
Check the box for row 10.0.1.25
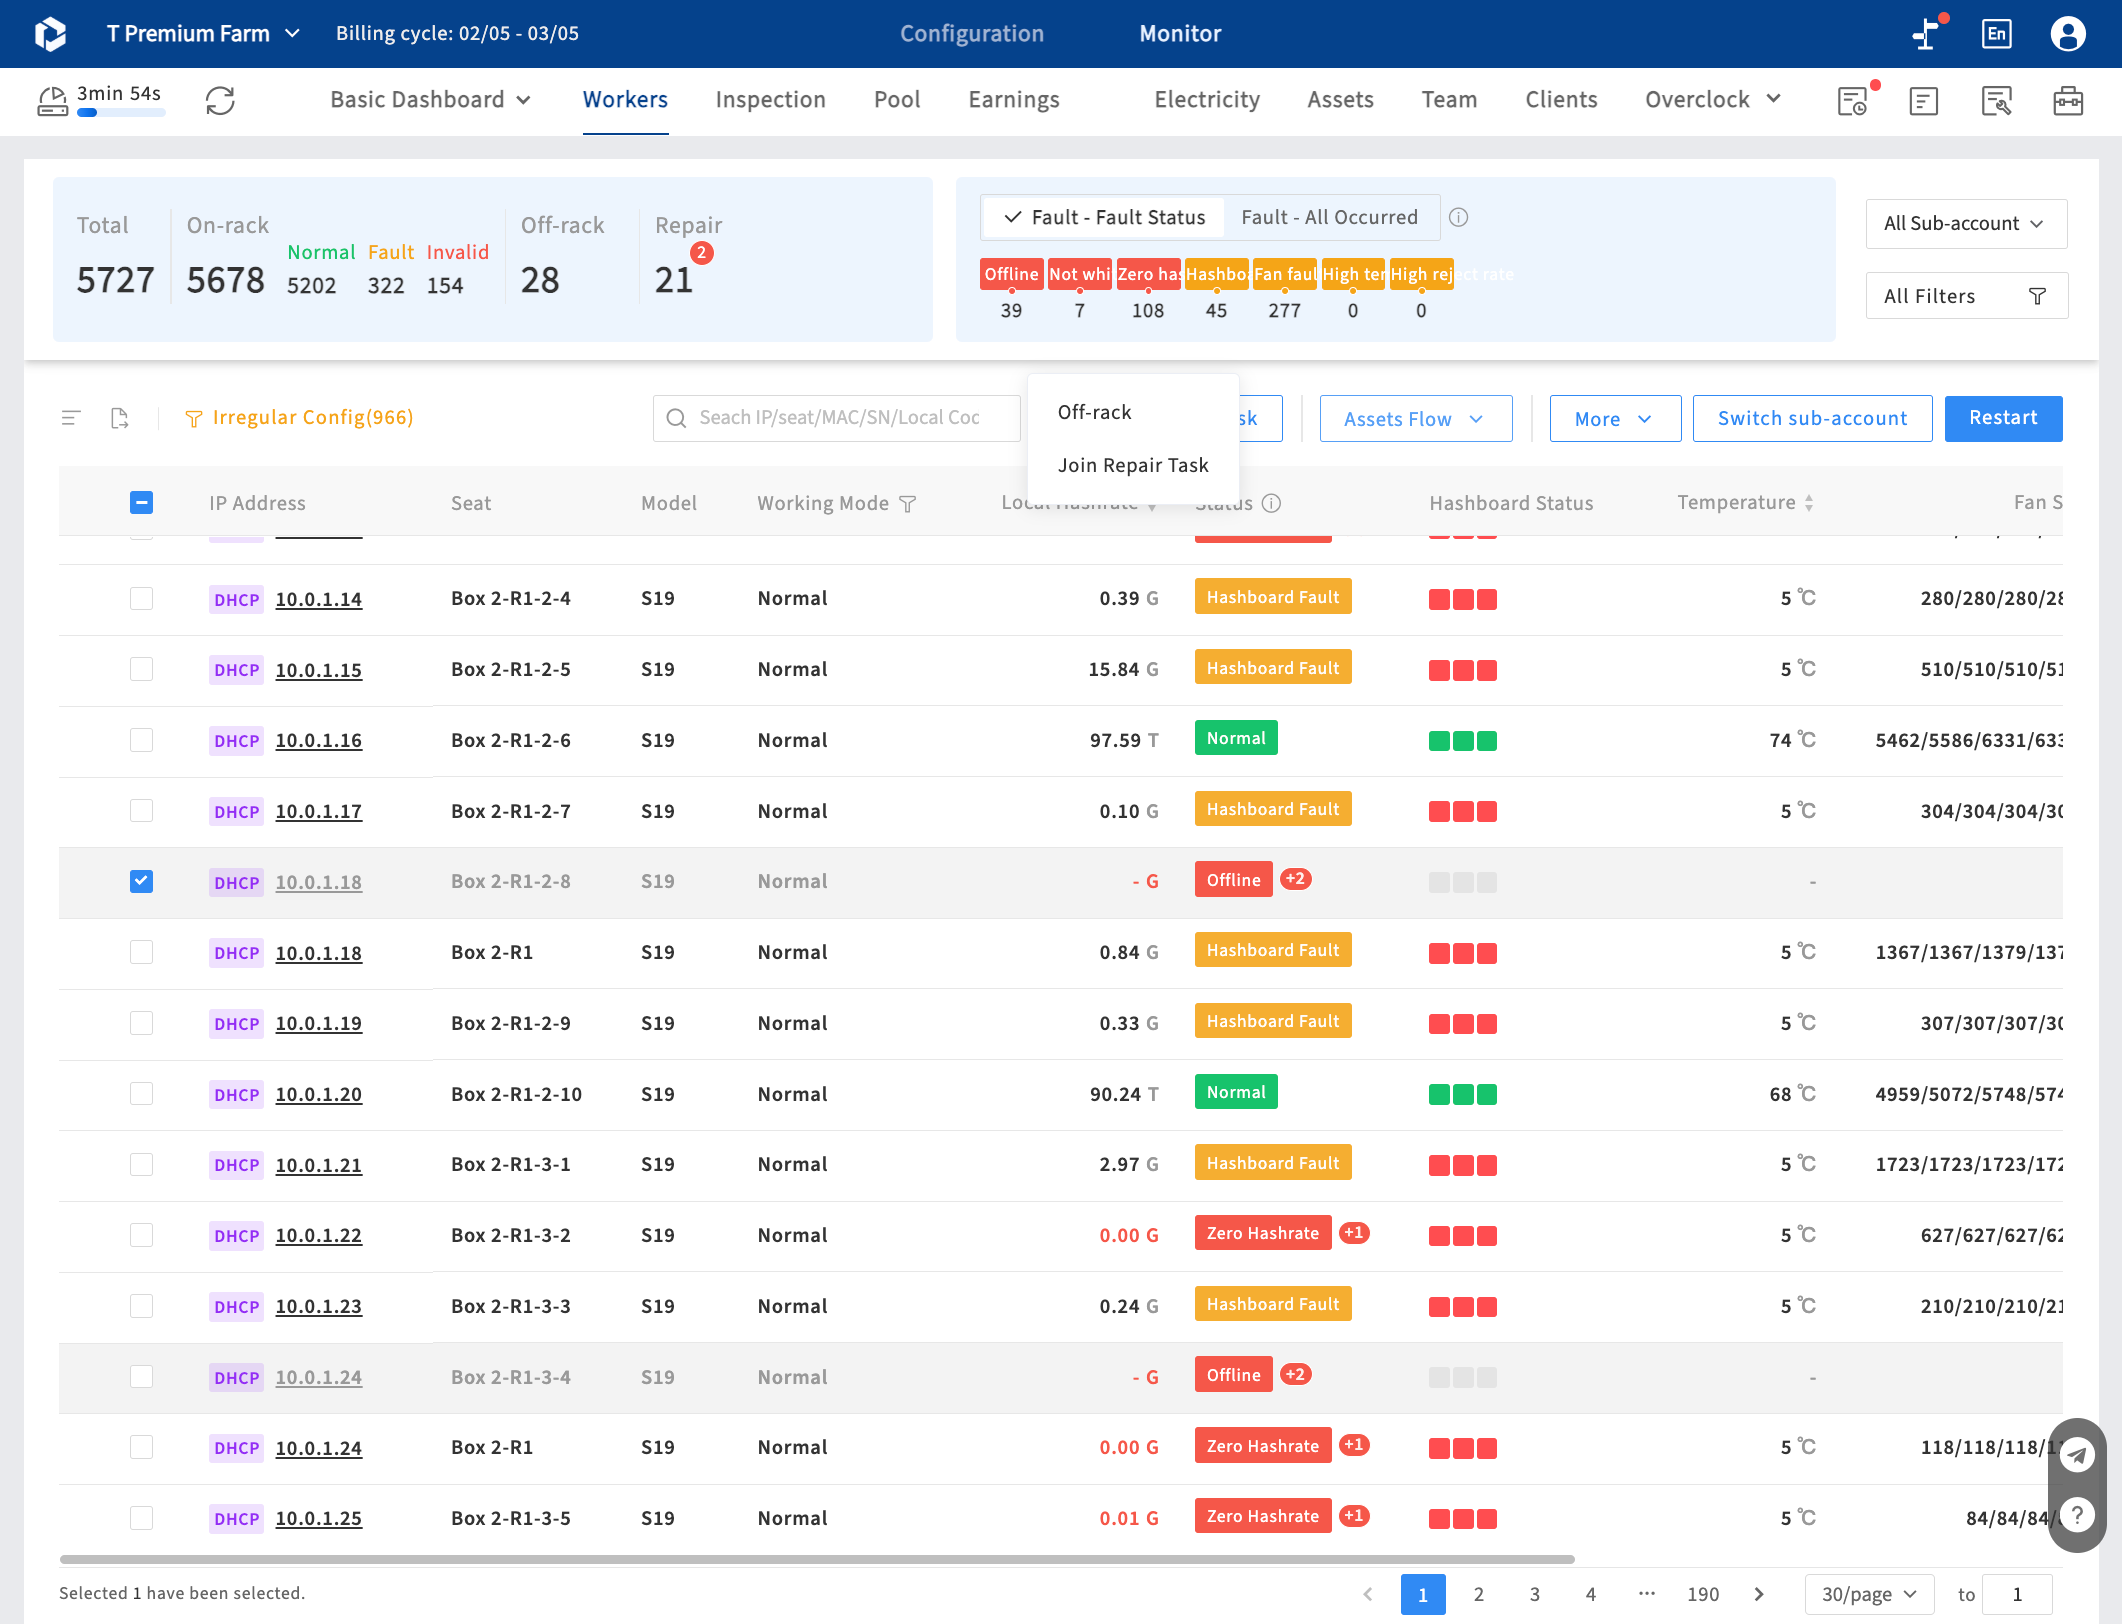[141, 1518]
